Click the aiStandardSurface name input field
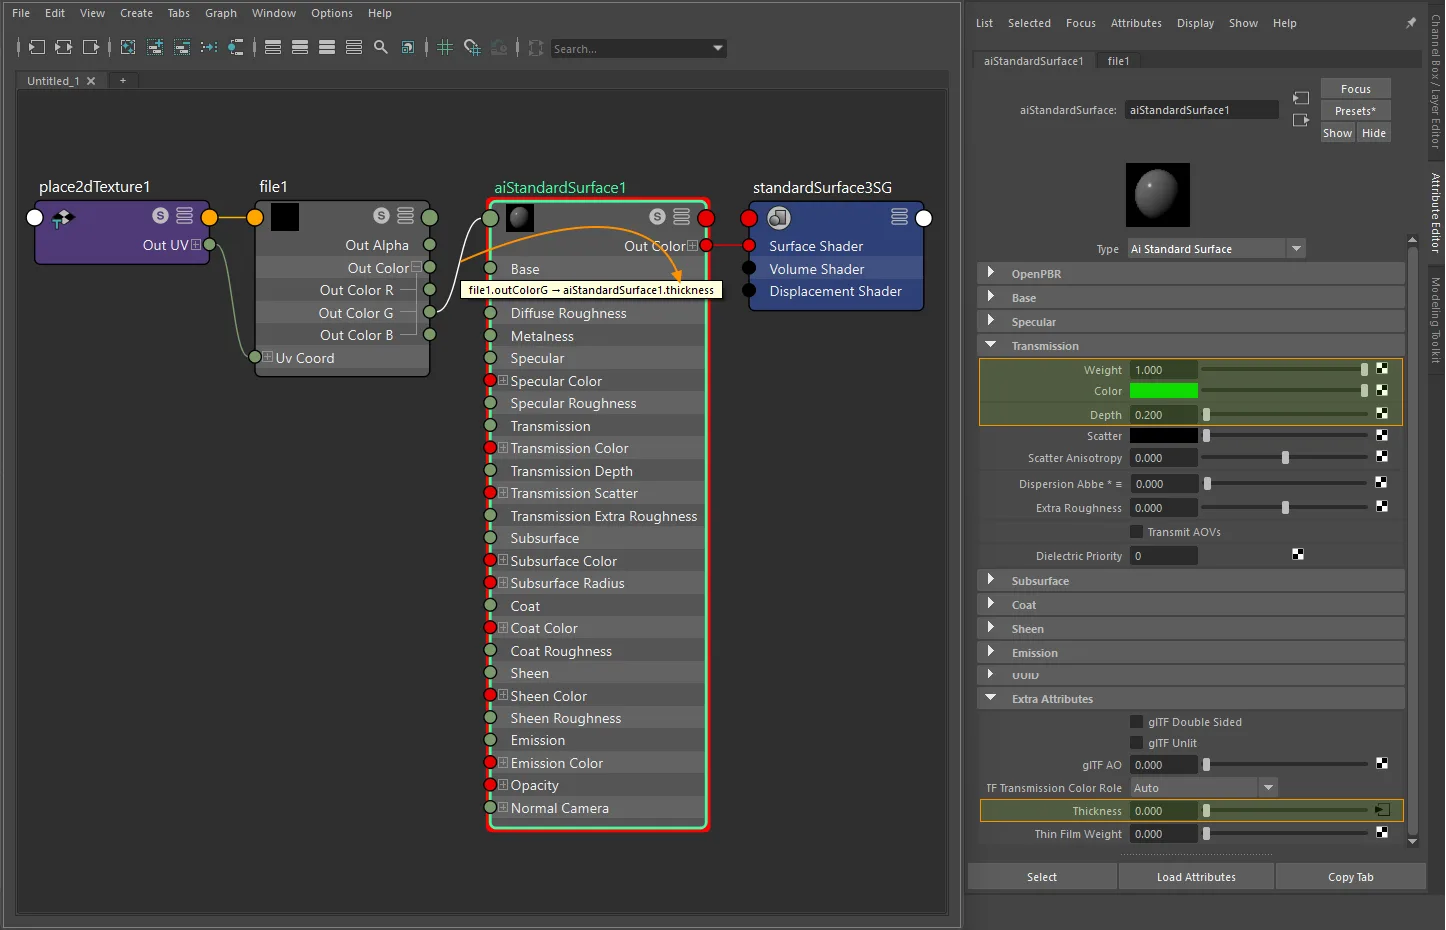This screenshot has width=1446, height=930. point(1202,110)
